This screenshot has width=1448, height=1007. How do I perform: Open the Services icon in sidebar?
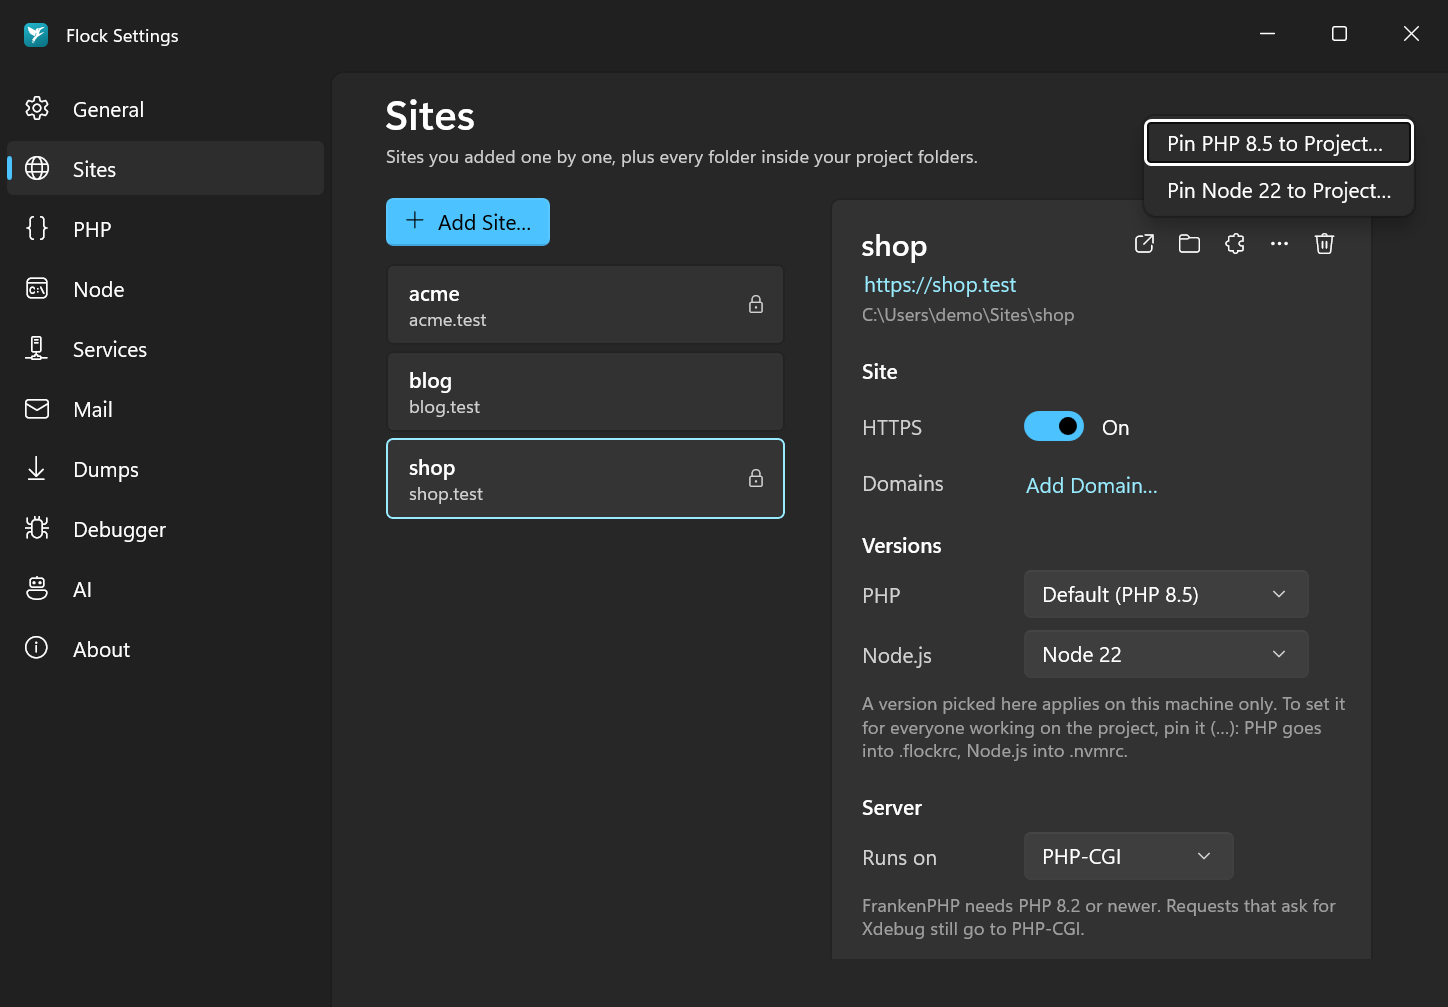point(37,349)
